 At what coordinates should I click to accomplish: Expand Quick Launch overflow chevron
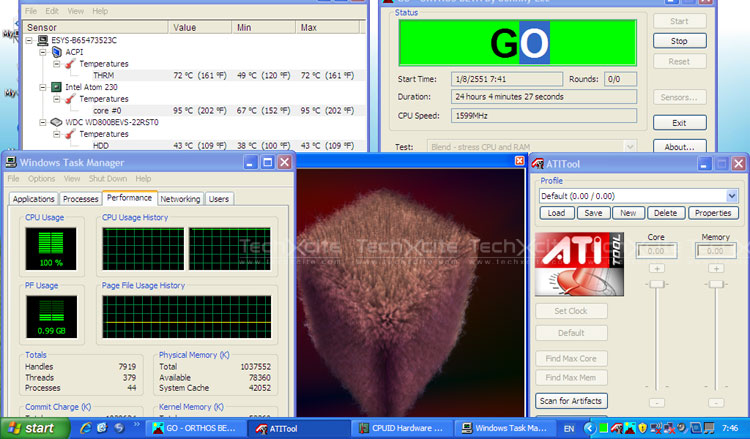[137, 424]
